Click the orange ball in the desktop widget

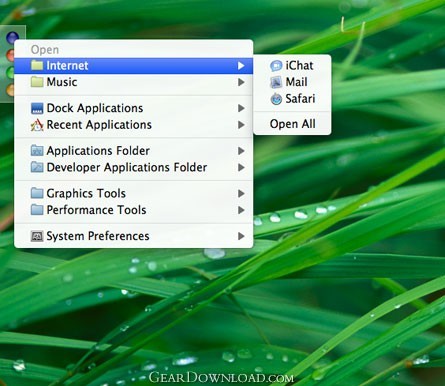point(10,89)
